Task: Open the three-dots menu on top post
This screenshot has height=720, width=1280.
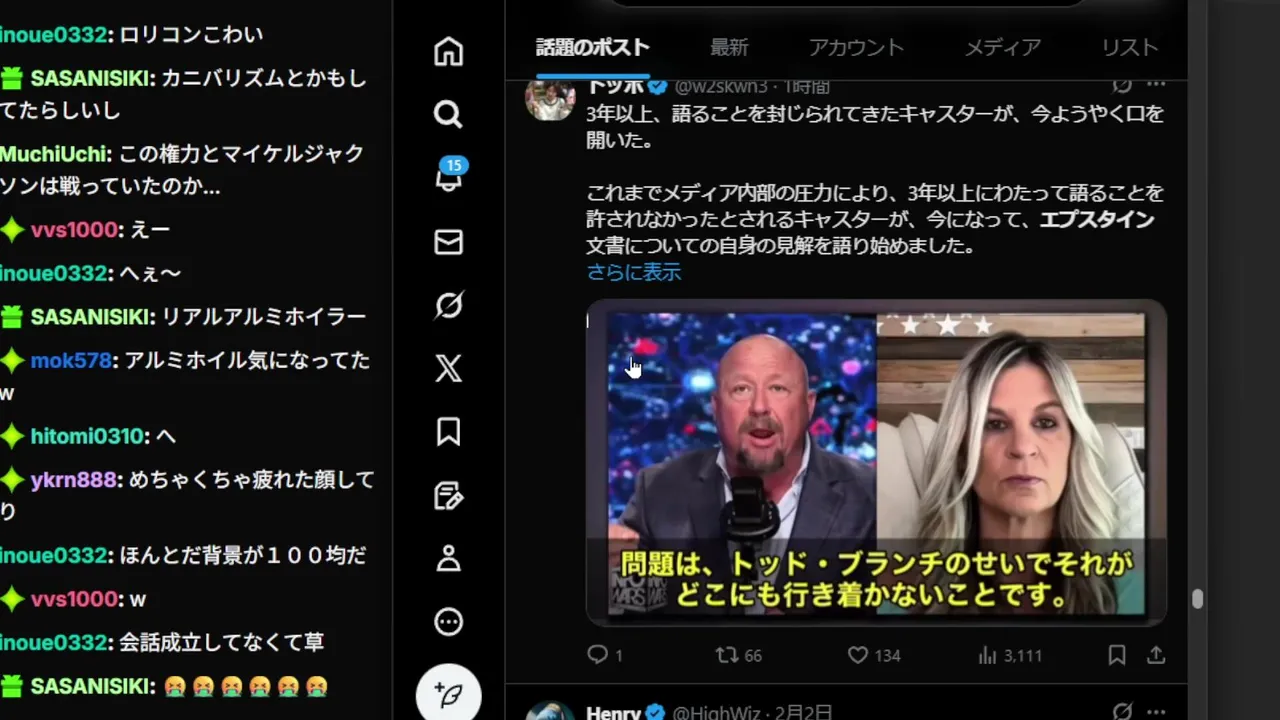Action: tap(1157, 86)
